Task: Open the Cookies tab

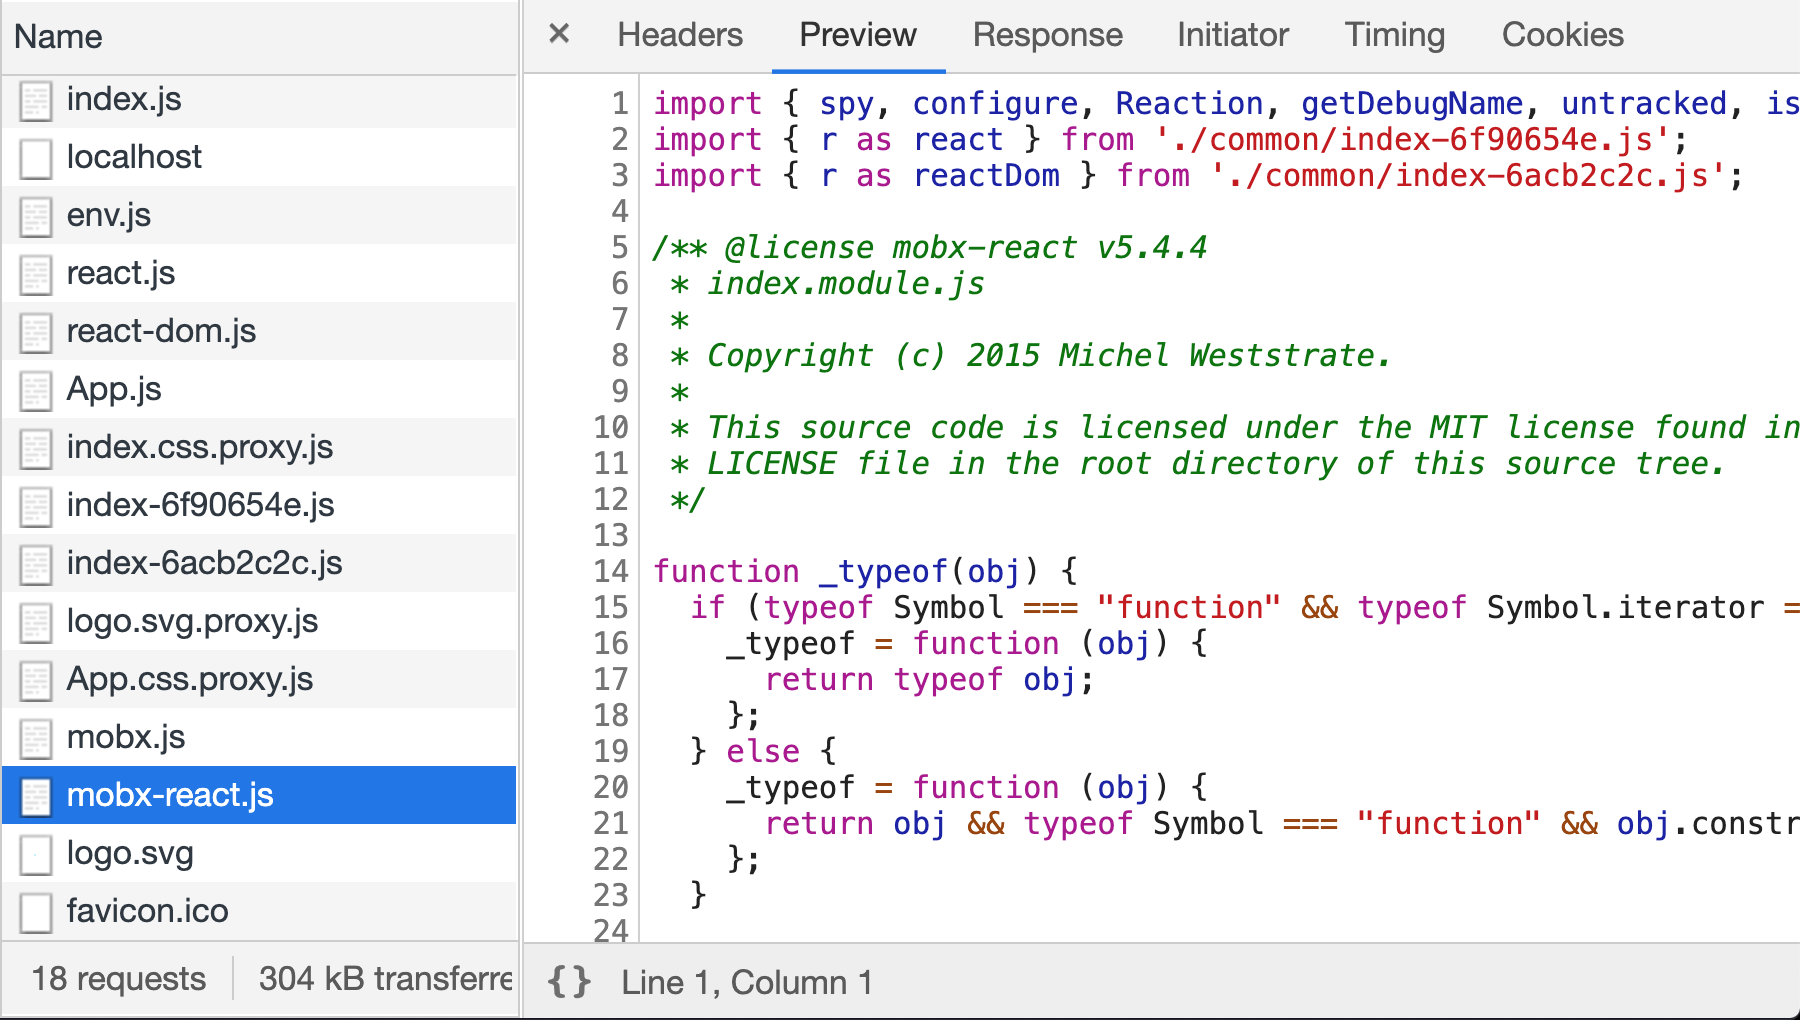Action: pos(1563,35)
